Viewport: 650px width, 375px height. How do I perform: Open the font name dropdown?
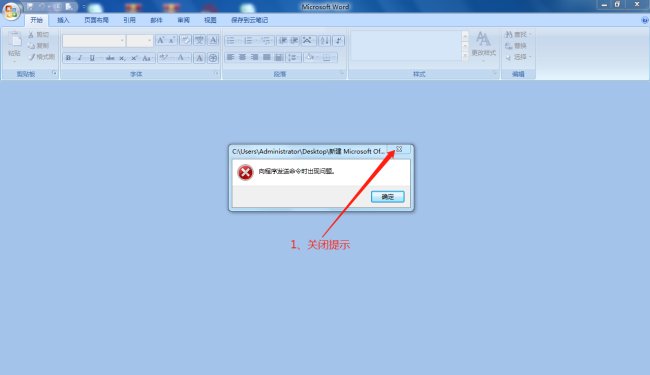tap(122, 41)
